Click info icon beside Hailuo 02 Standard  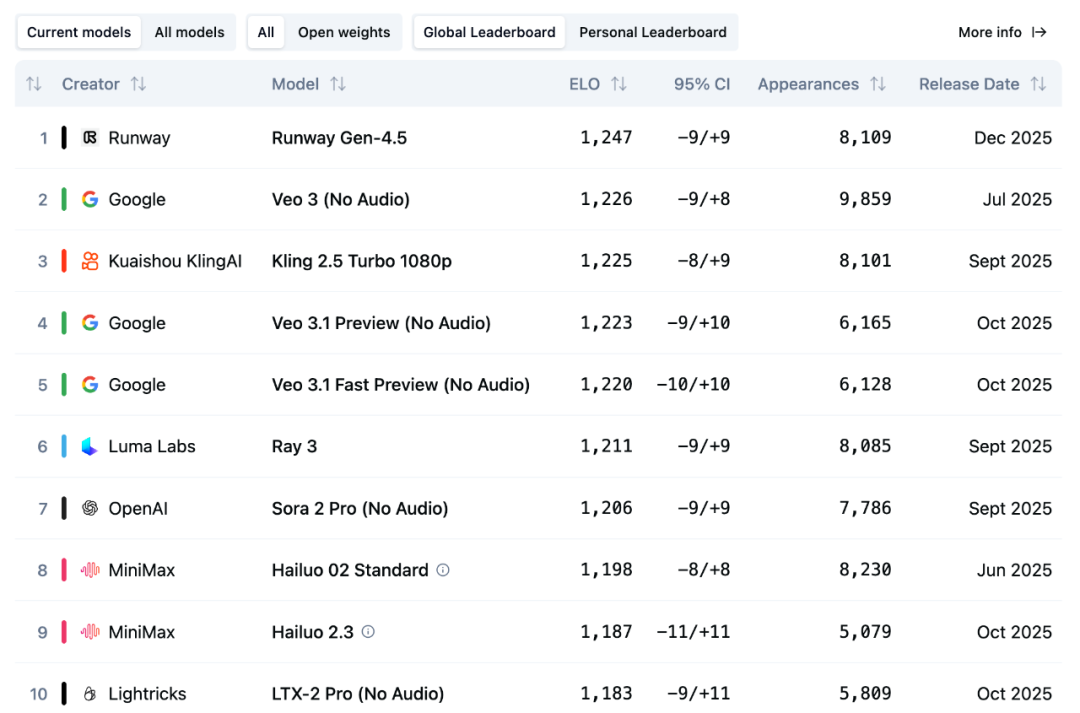point(443,570)
